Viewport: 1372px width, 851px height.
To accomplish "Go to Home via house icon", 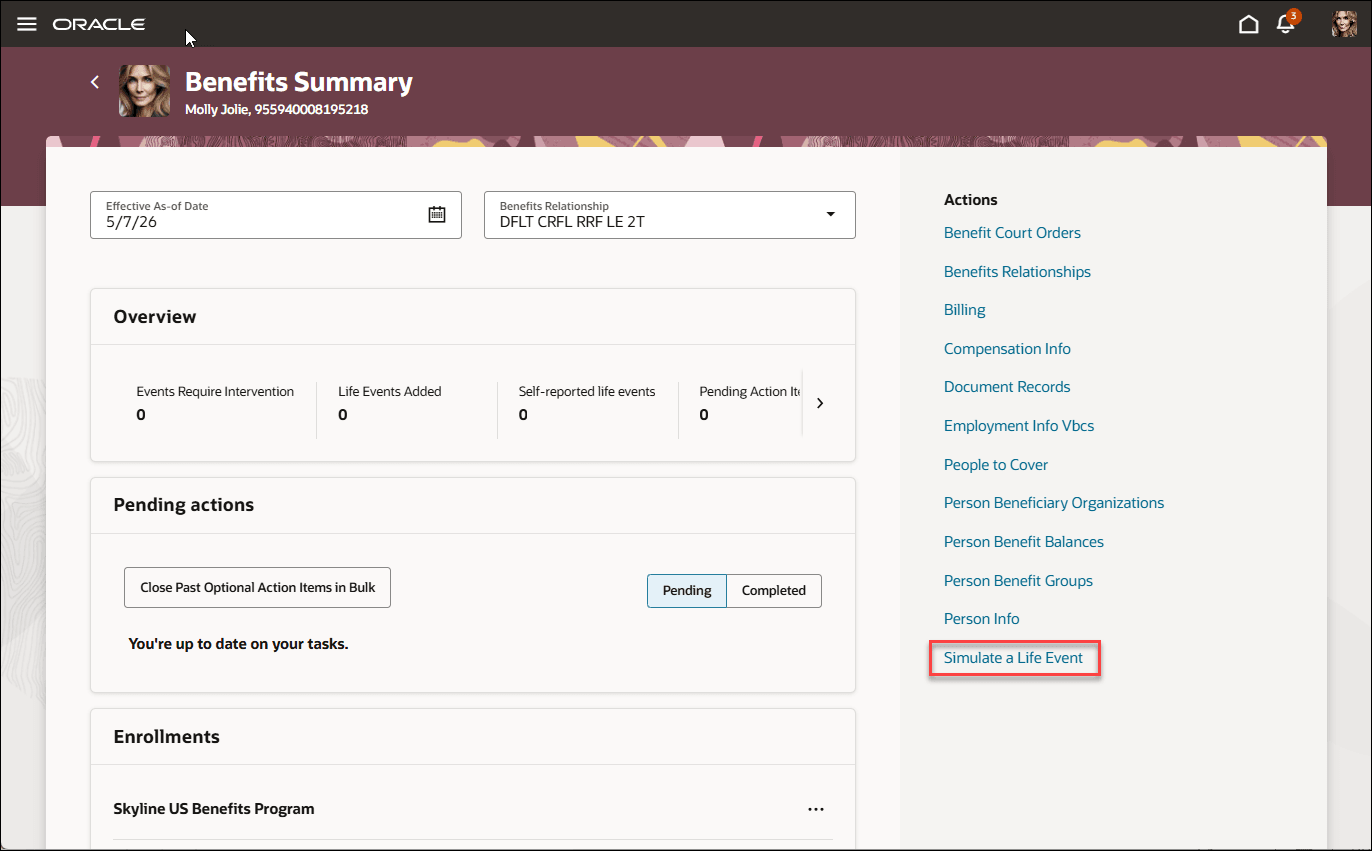I will [1248, 24].
